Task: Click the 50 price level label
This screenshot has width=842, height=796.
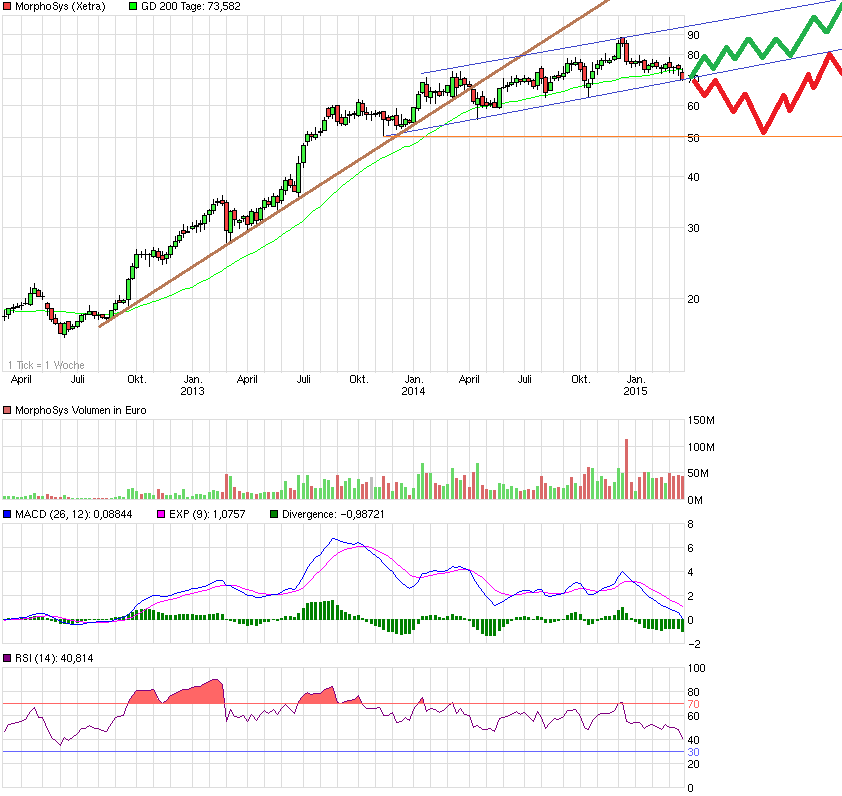Action: (693, 138)
